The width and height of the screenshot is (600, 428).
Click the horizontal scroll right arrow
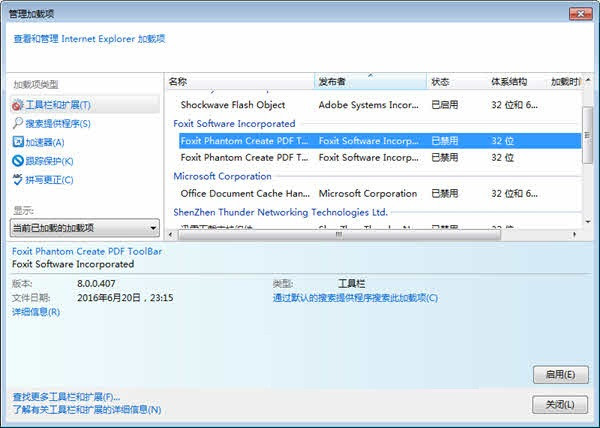(x=574, y=234)
